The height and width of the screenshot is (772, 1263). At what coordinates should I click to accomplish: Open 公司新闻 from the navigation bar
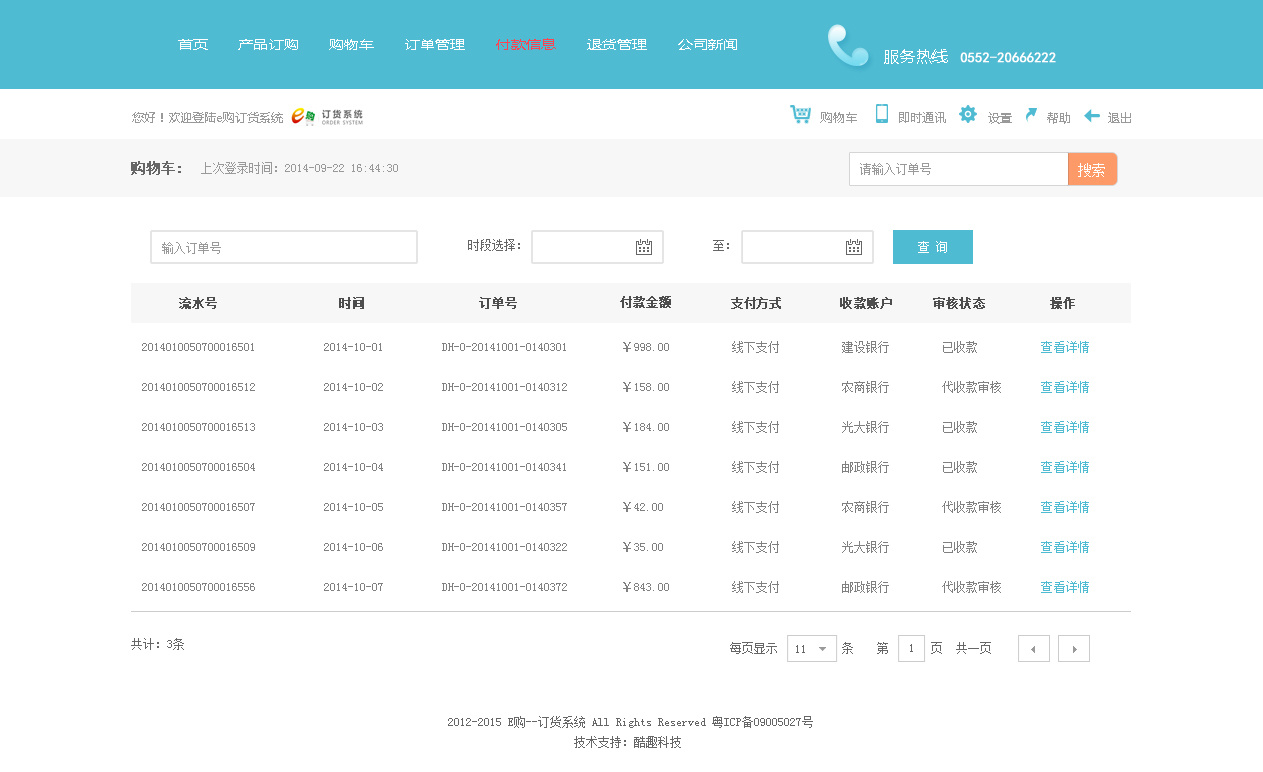tap(707, 44)
